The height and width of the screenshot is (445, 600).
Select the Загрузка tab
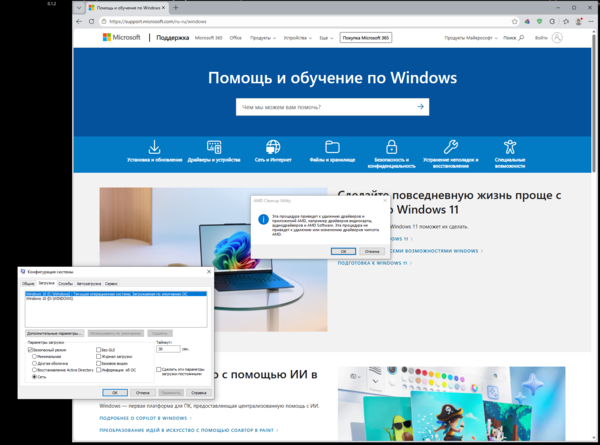click(x=46, y=283)
